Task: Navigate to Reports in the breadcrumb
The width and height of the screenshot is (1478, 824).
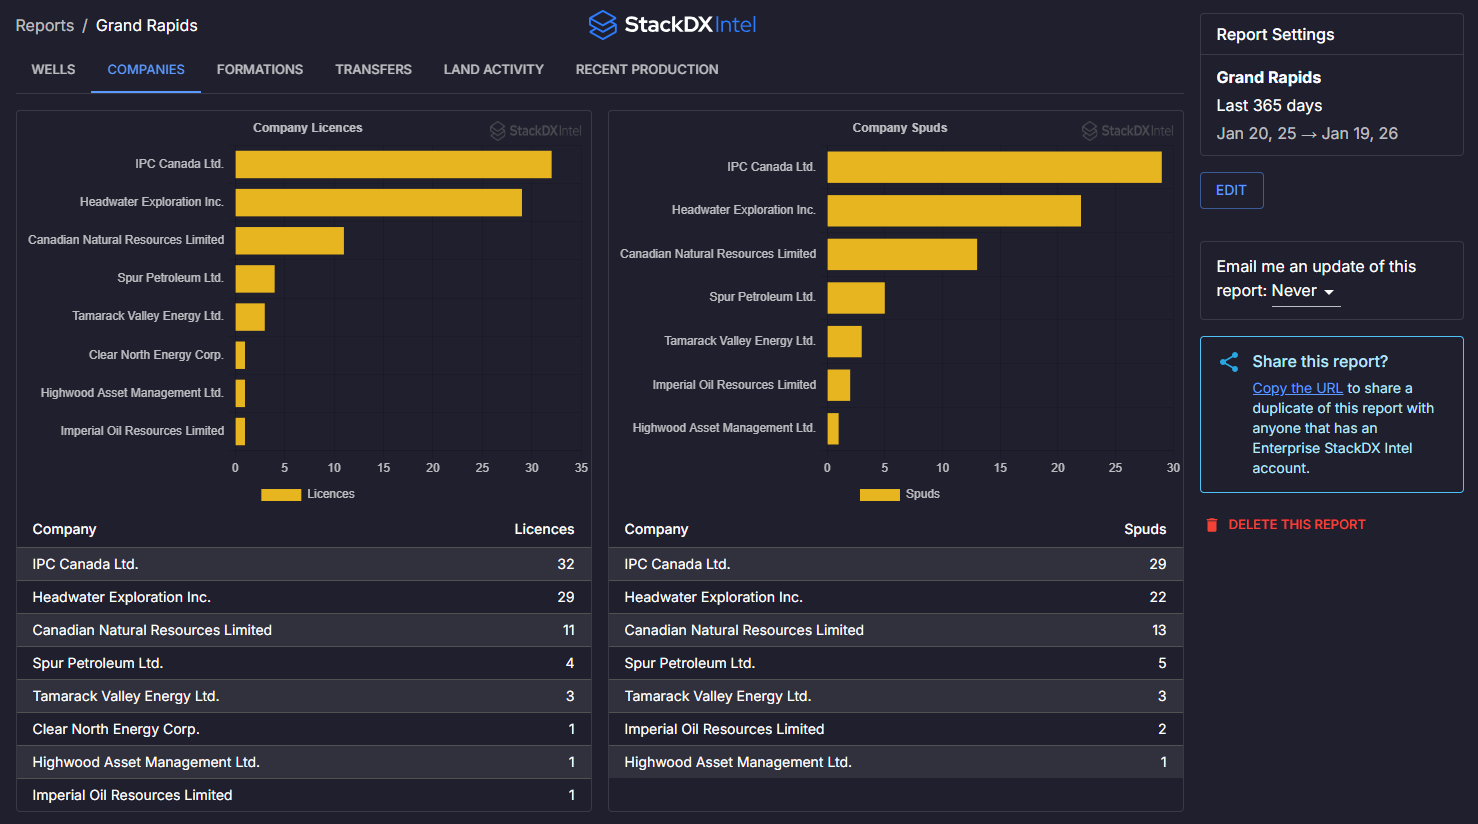Action: coord(44,25)
